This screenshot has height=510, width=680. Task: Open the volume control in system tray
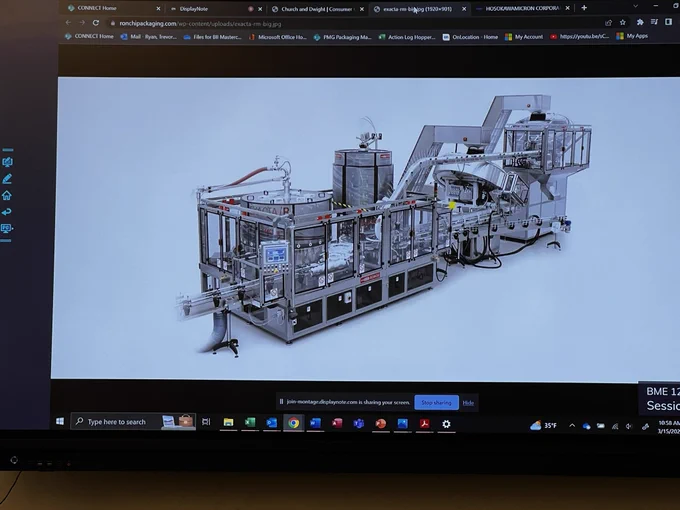coord(628,426)
